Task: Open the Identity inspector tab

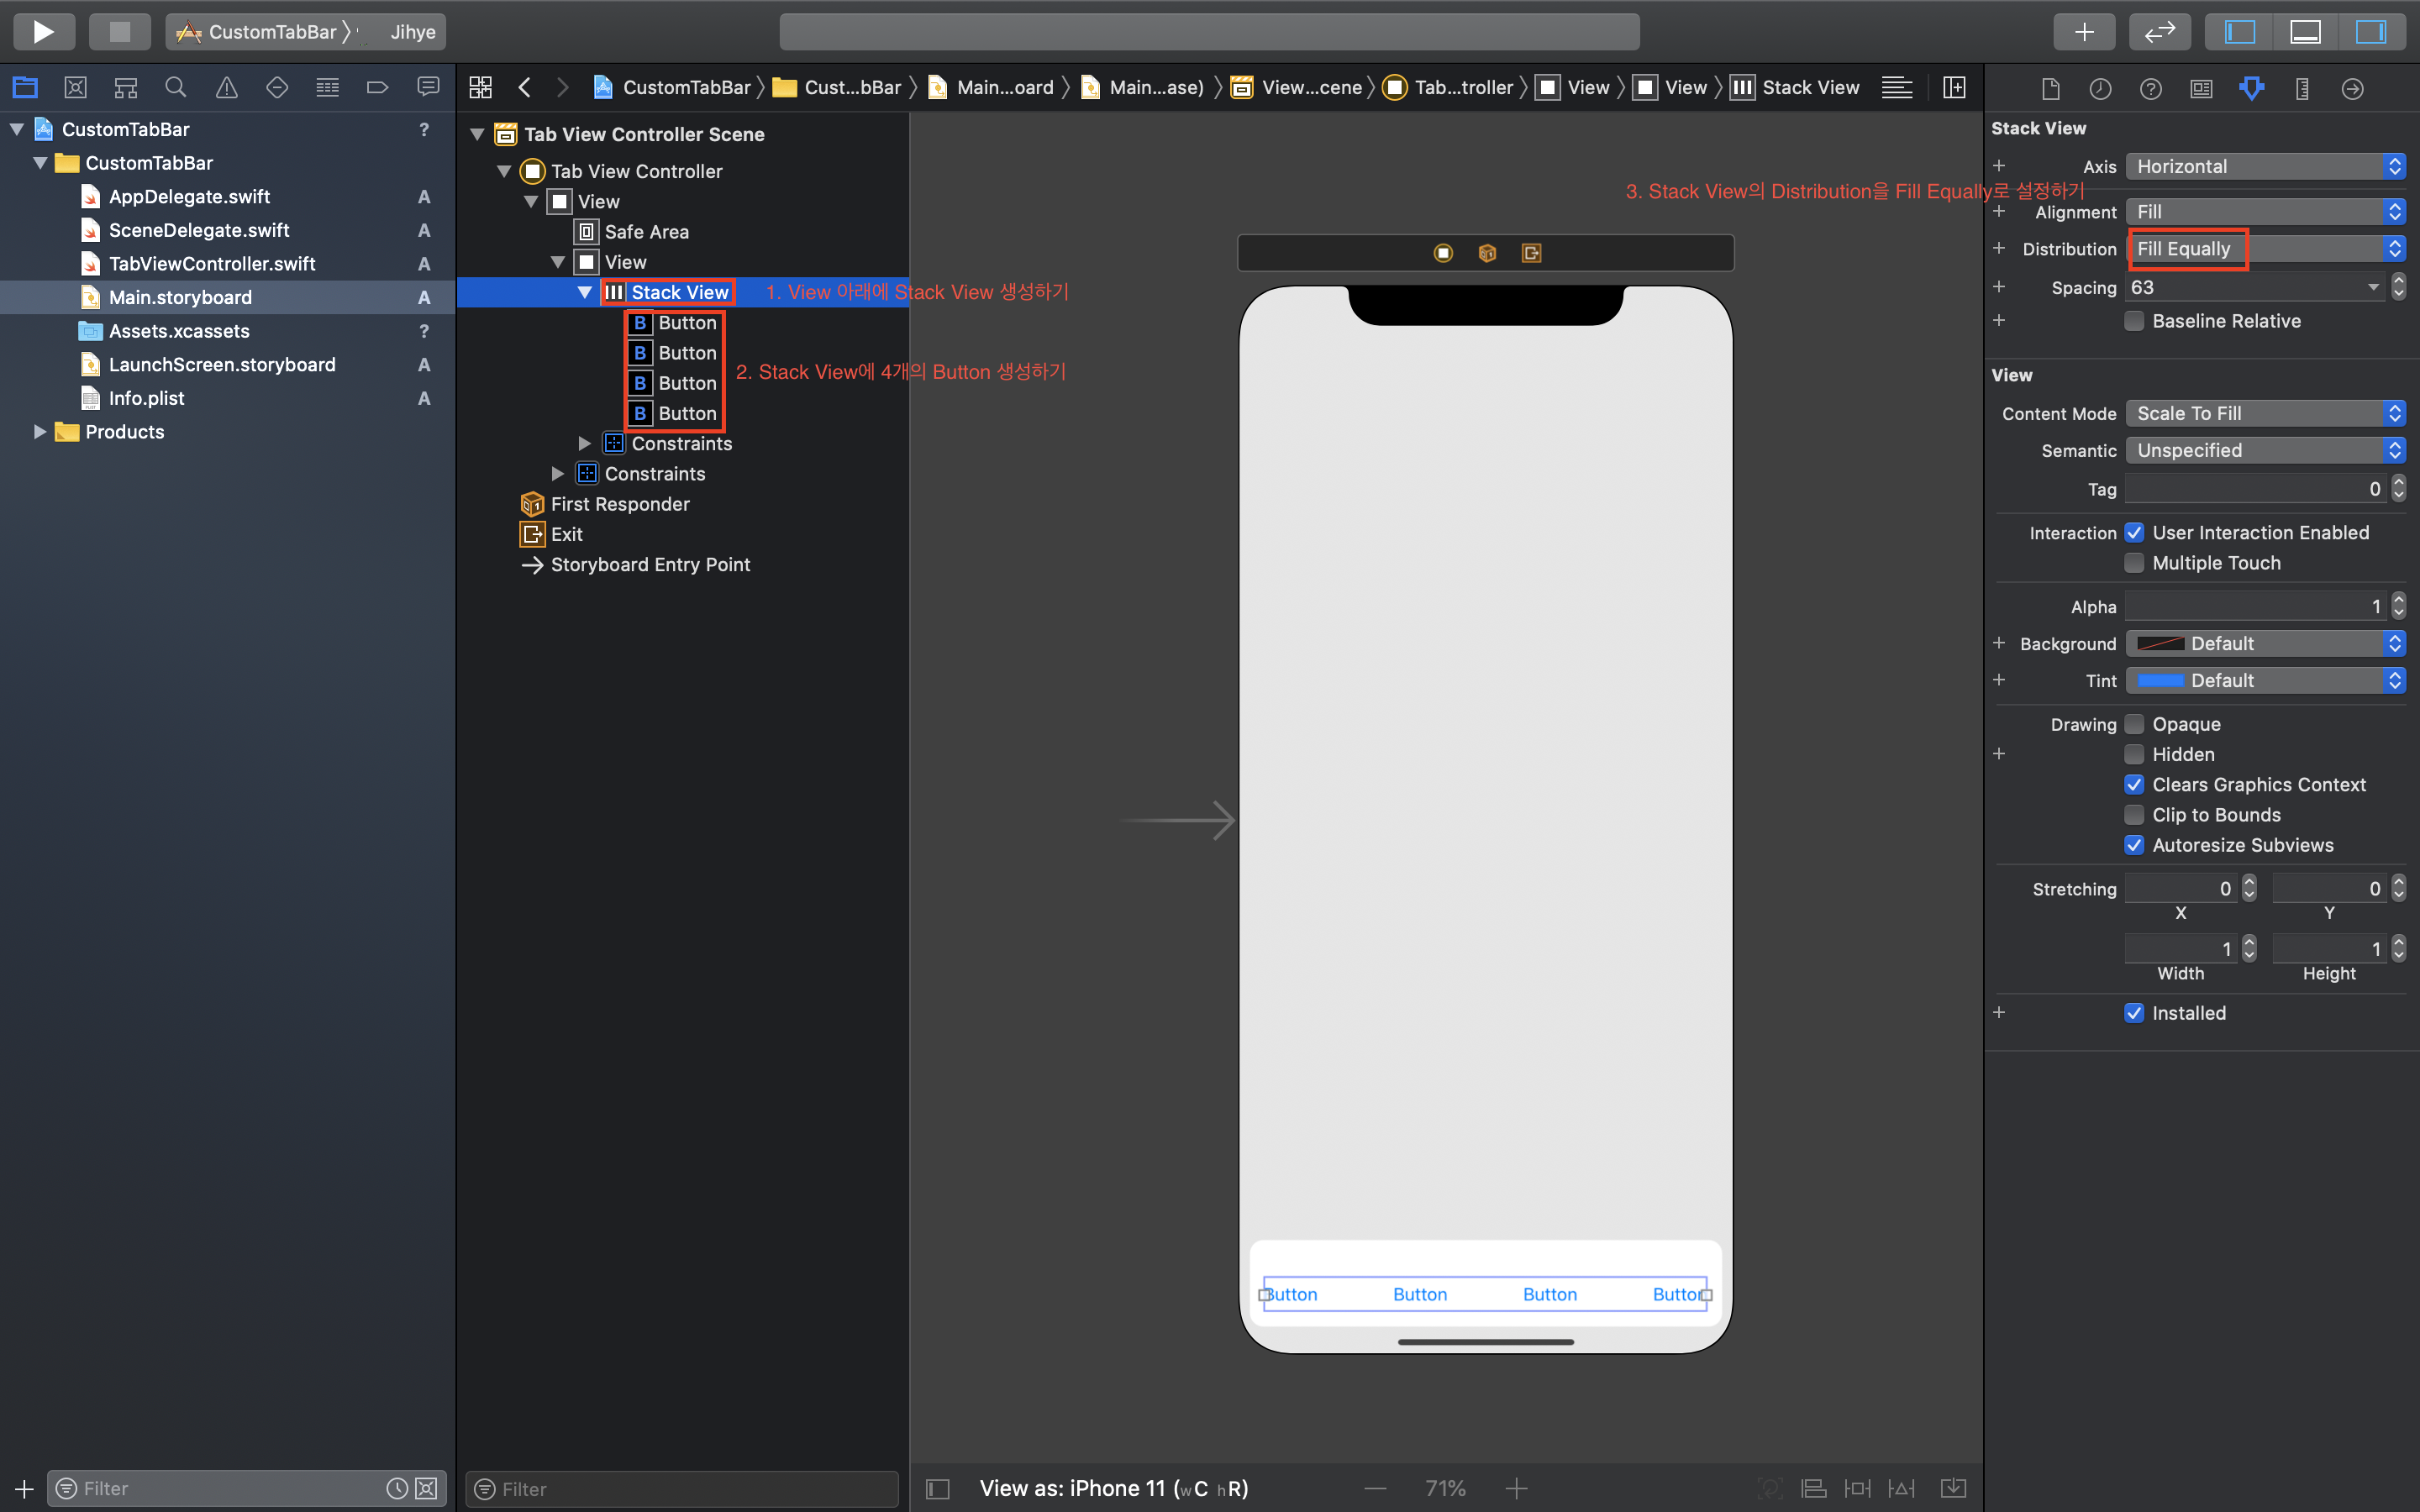Action: [2201, 88]
